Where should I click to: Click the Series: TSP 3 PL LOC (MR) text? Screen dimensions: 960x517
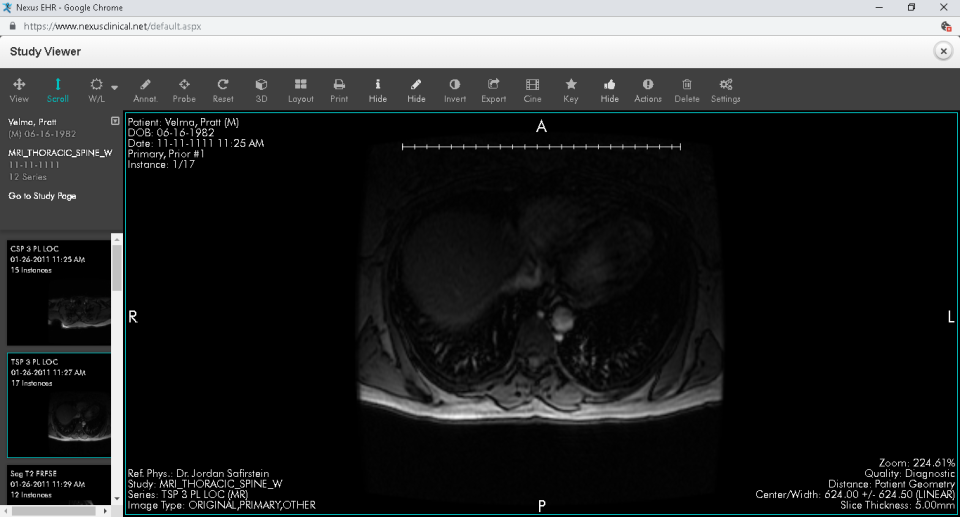click(x=188, y=494)
